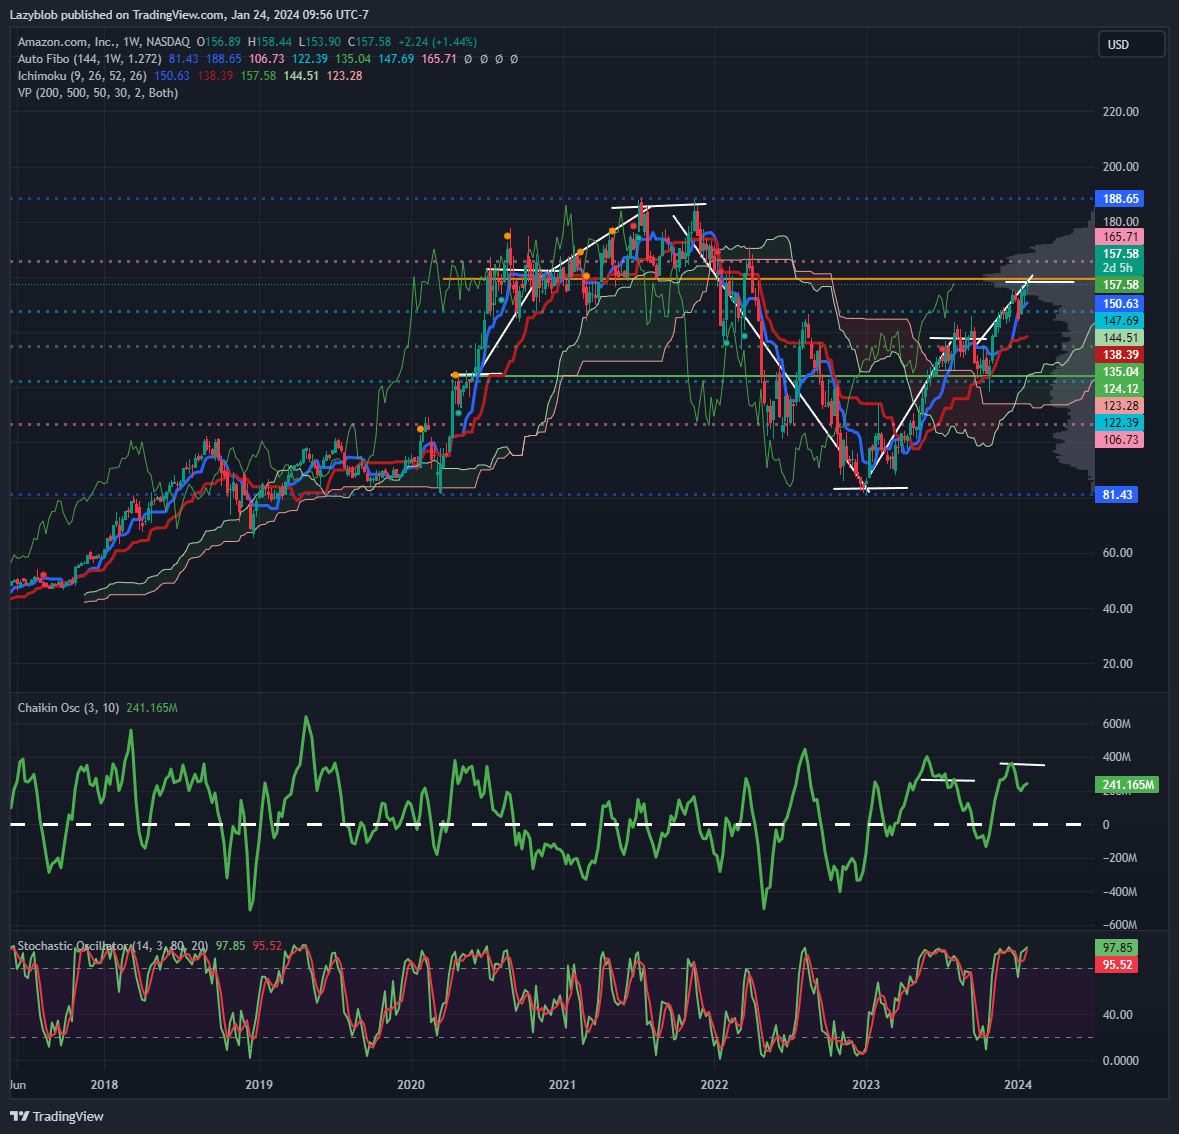
Task: Click the green 135.04 price axis label
Action: (x=1120, y=371)
